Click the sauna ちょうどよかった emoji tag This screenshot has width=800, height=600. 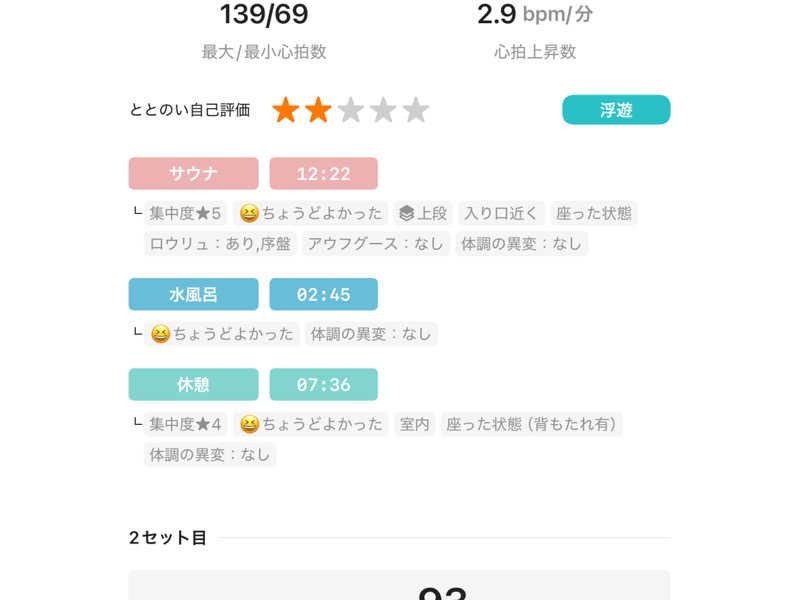coord(311,213)
